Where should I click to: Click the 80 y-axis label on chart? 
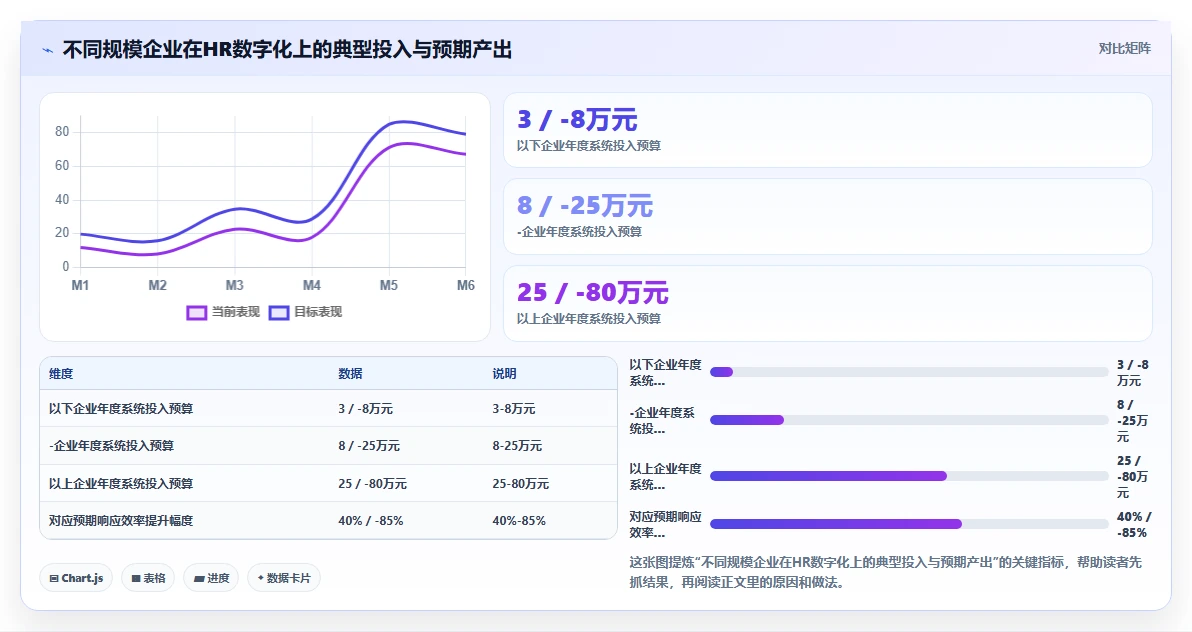pyautogui.click(x=62, y=132)
